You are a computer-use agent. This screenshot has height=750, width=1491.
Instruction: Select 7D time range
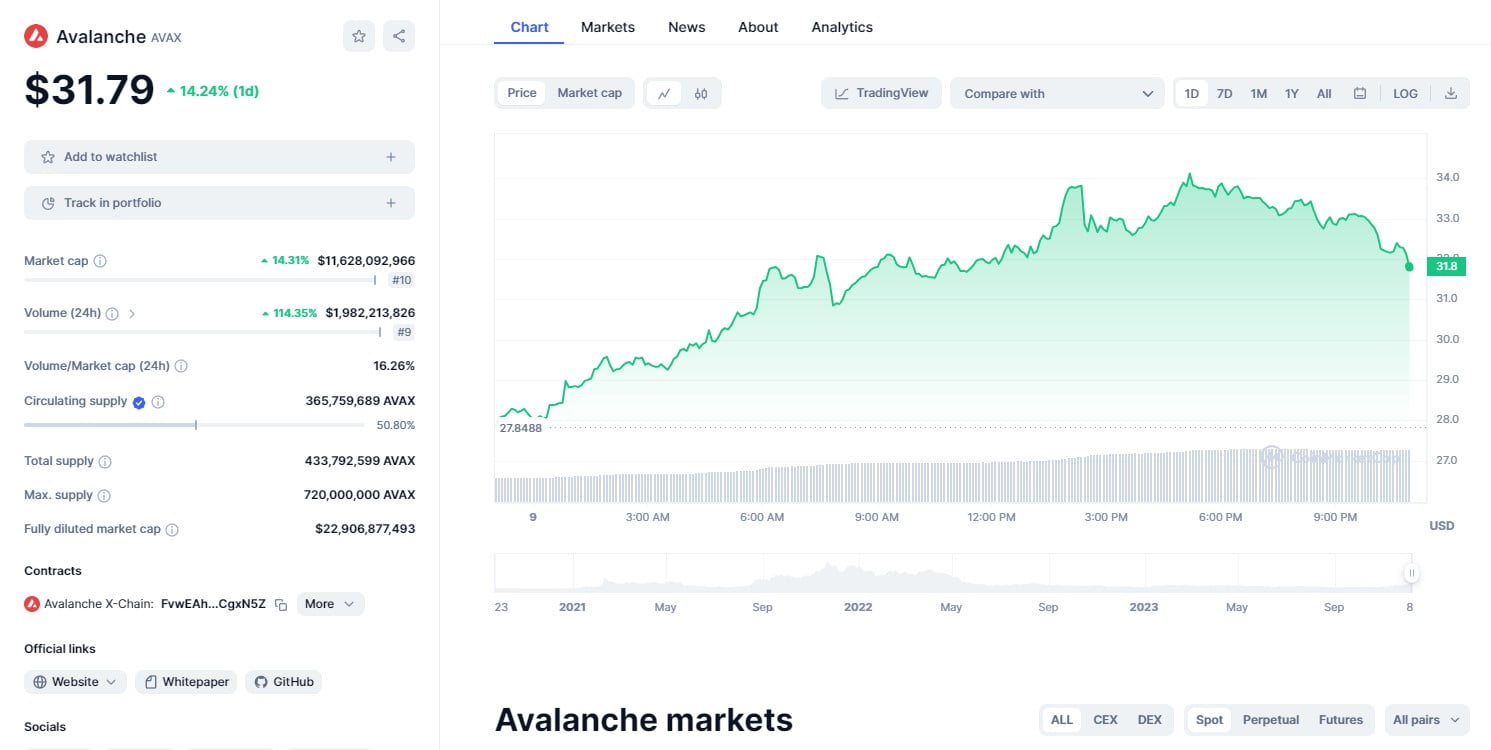point(1224,93)
